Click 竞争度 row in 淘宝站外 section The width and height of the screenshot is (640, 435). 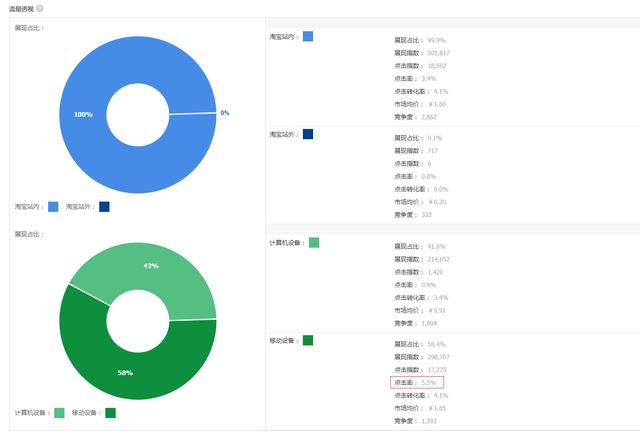click(413, 215)
